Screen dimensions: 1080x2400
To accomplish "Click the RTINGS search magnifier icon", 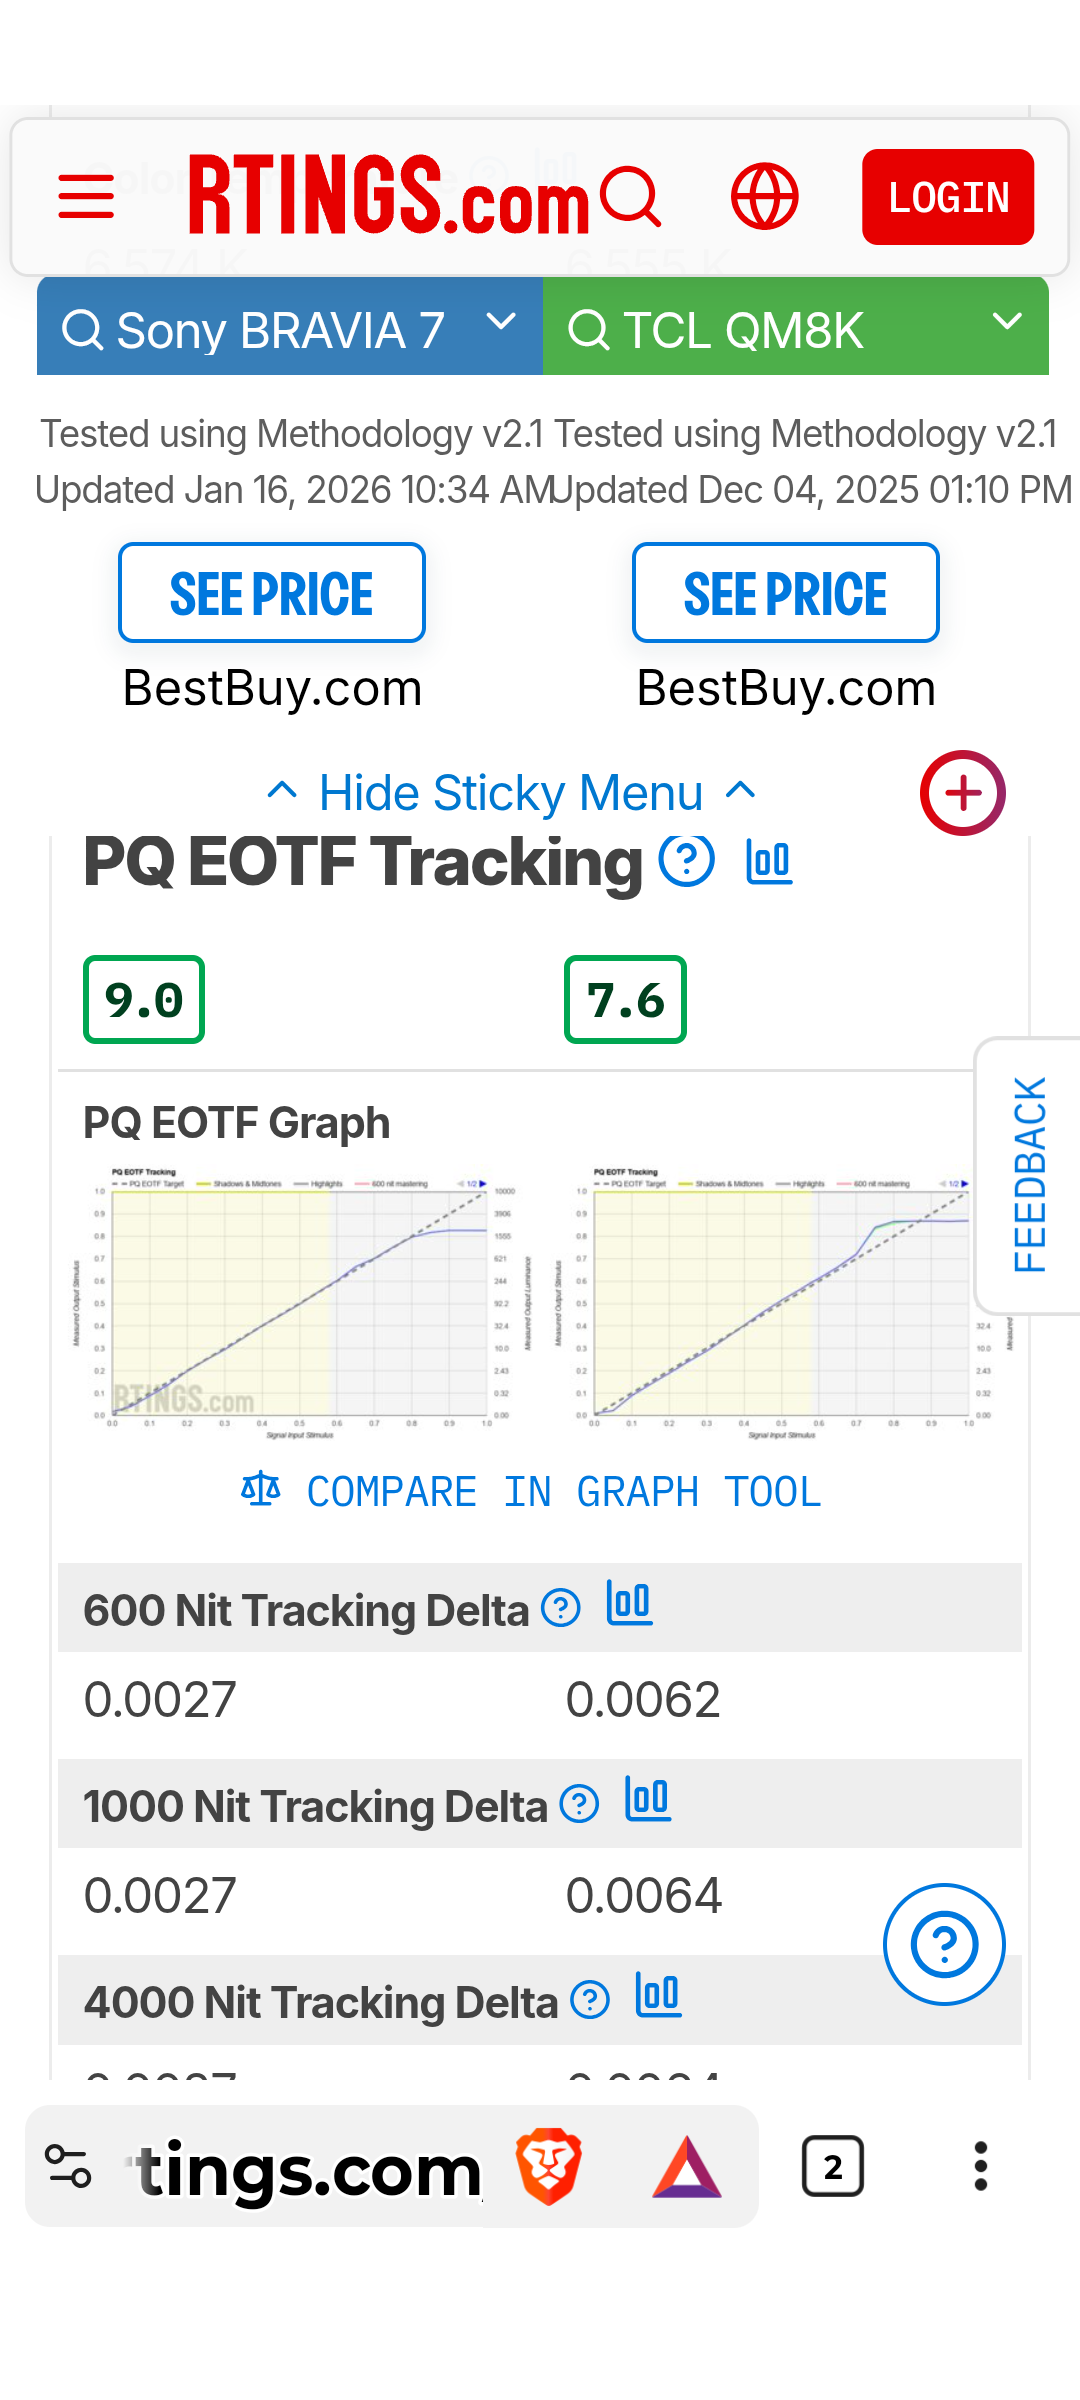I will click(631, 196).
